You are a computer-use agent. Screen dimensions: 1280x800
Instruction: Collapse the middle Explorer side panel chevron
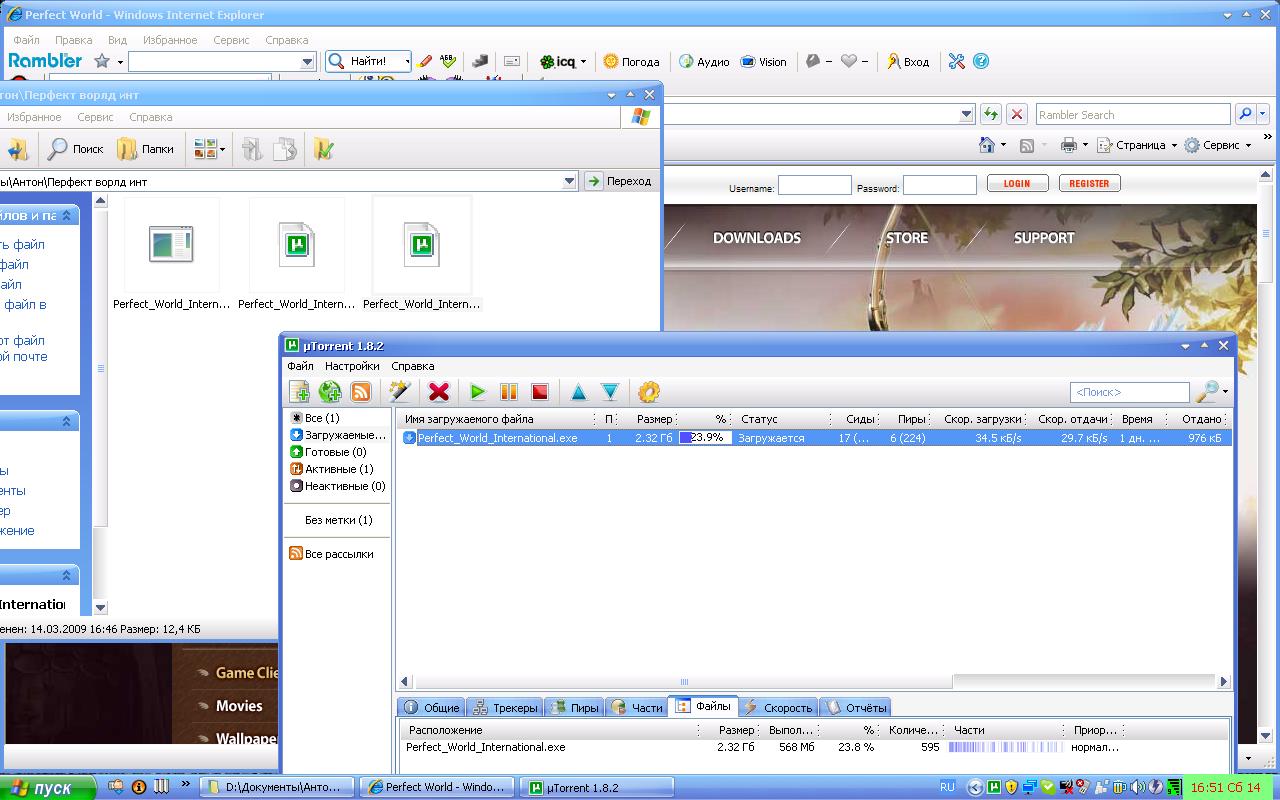point(68,421)
